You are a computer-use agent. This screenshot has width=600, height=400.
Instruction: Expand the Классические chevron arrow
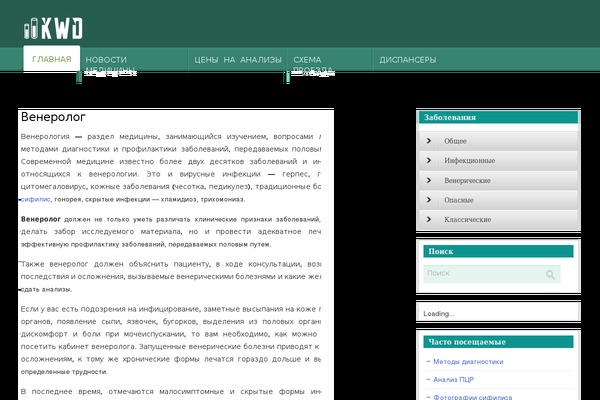(429, 219)
